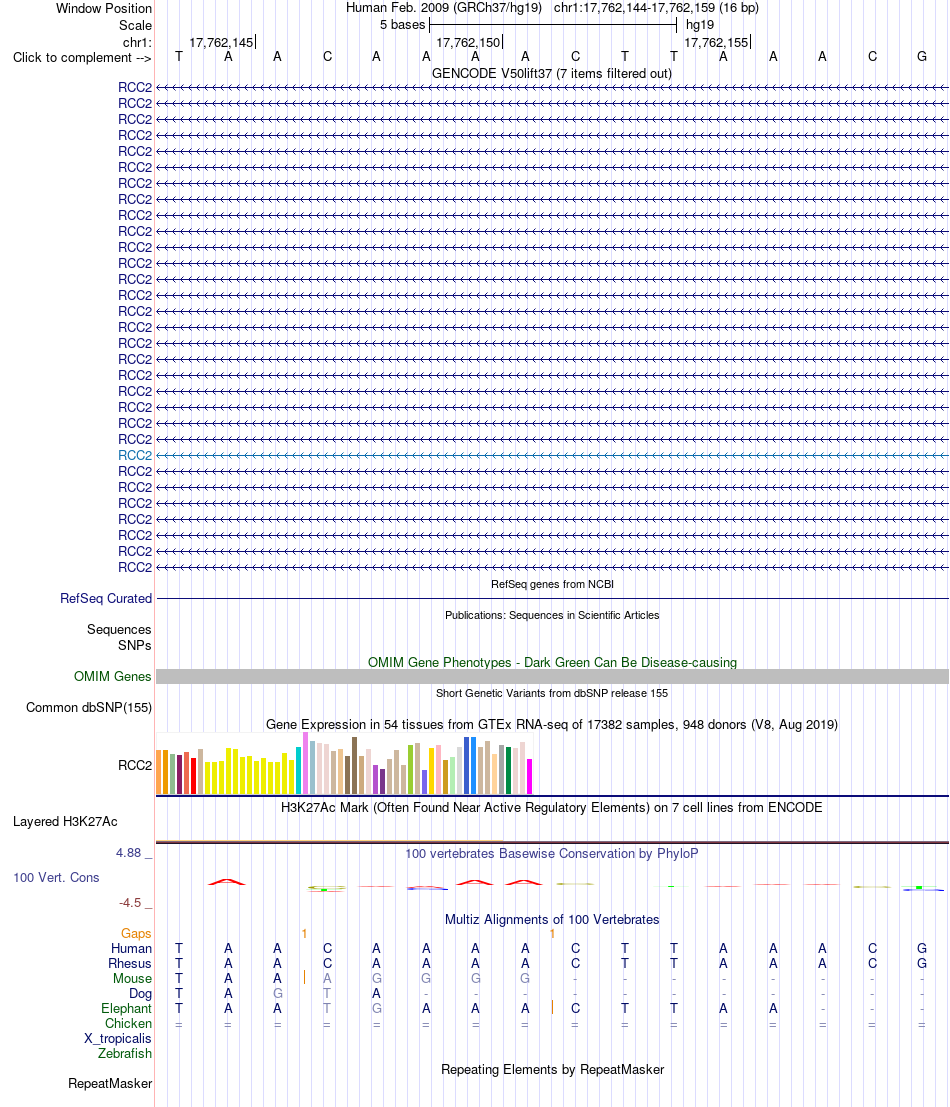The image size is (950, 1107).
Task: Click the magenta bar ending the GTEx chart
Action: coord(529,777)
